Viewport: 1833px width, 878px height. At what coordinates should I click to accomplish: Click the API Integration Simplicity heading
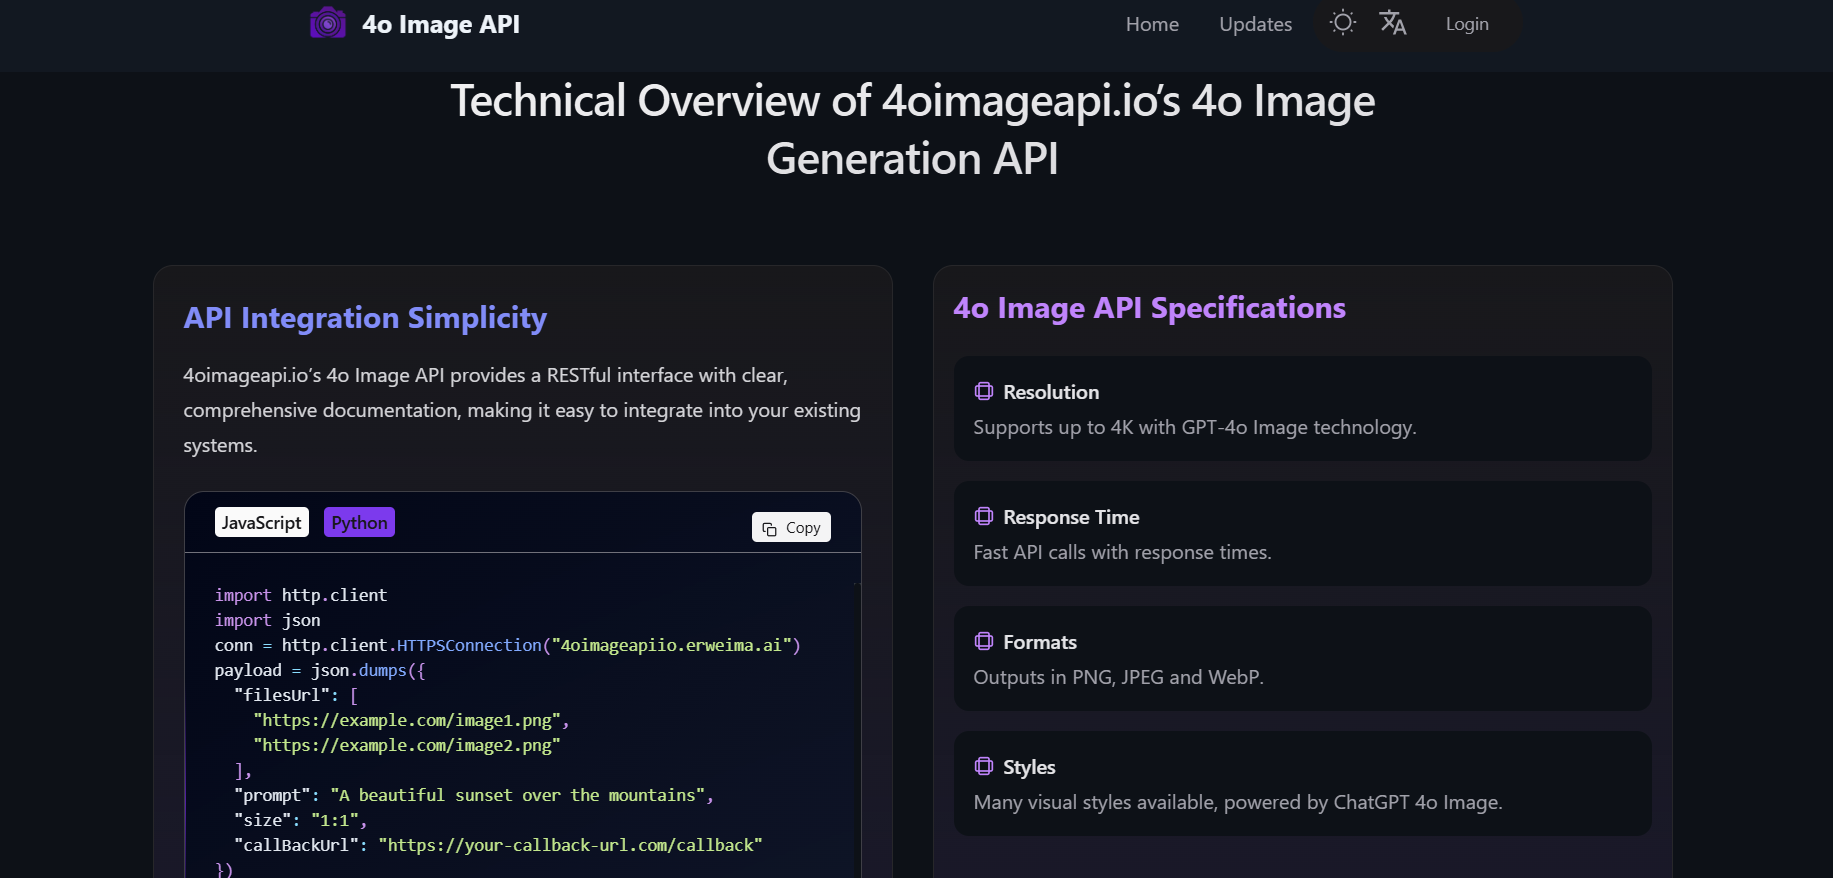(365, 318)
